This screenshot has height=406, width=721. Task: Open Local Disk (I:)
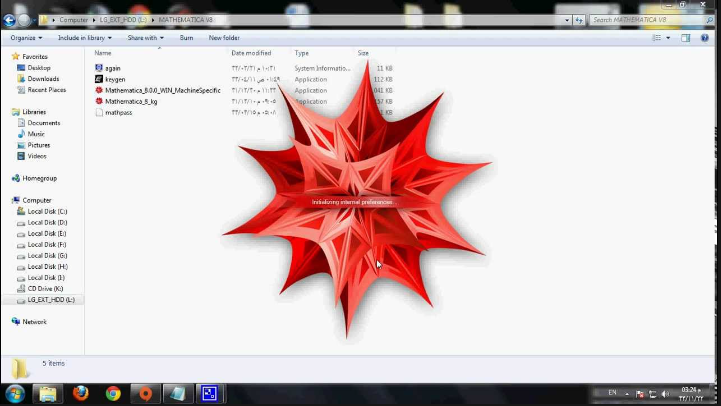click(x=46, y=278)
